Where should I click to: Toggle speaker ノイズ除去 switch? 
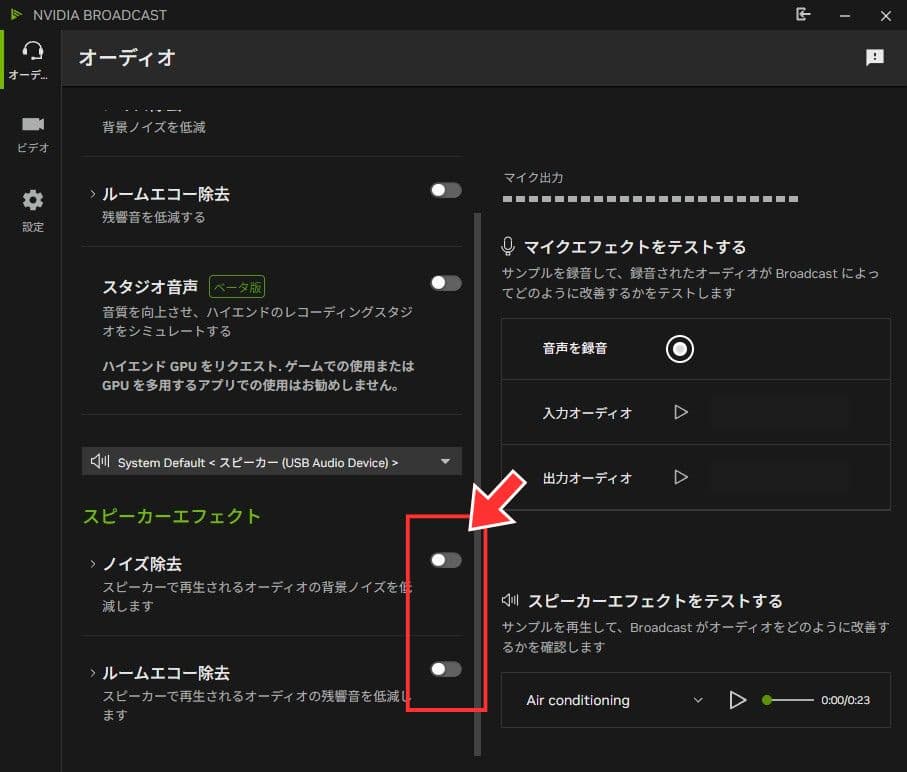pos(446,560)
